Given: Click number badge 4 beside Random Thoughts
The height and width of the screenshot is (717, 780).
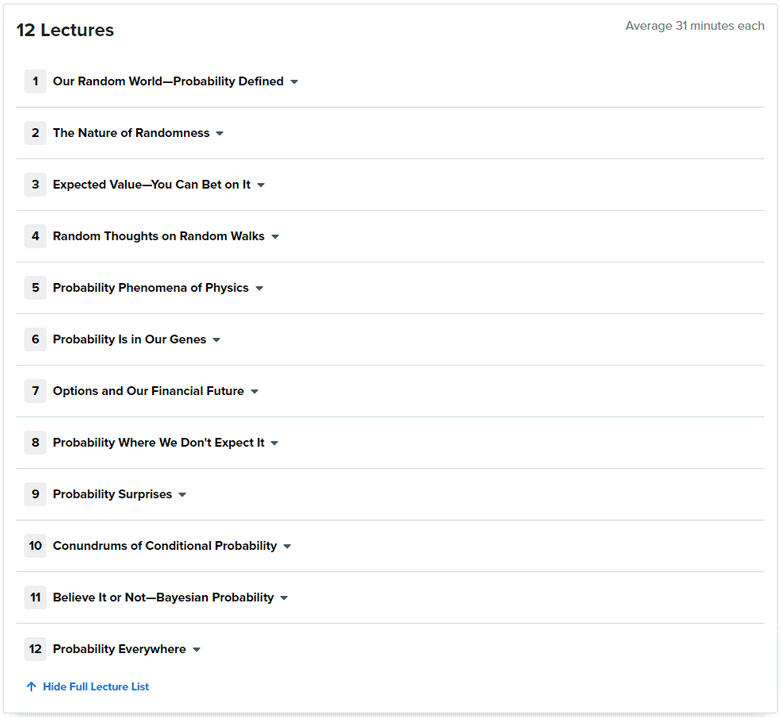Looking at the screenshot, I should click(x=35, y=236).
